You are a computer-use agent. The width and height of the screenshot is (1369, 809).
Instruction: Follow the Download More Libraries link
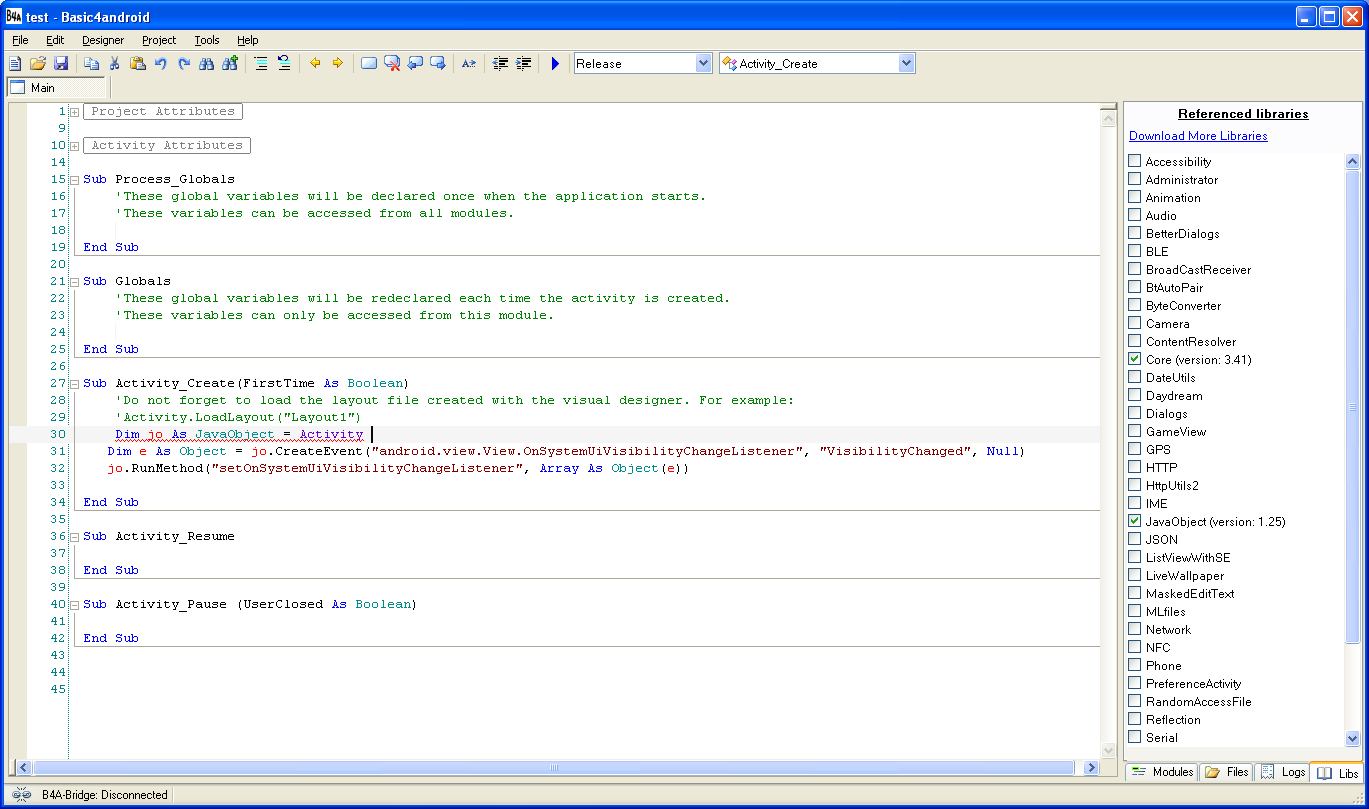1198,136
